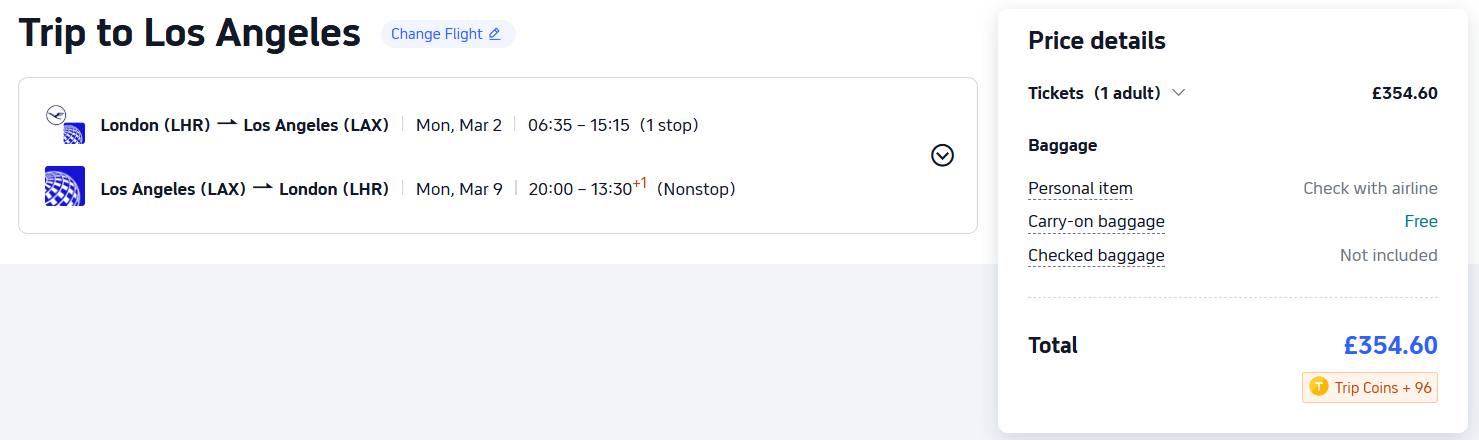The width and height of the screenshot is (1479, 440).
Task: Expand the Tickets (1 adult) price breakdown
Action: pos(1094,93)
